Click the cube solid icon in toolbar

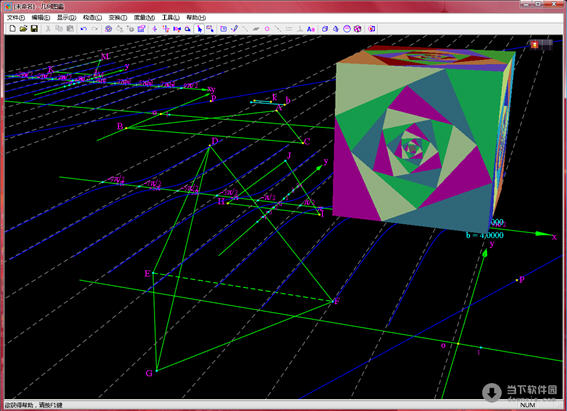click(x=325, y=29)
